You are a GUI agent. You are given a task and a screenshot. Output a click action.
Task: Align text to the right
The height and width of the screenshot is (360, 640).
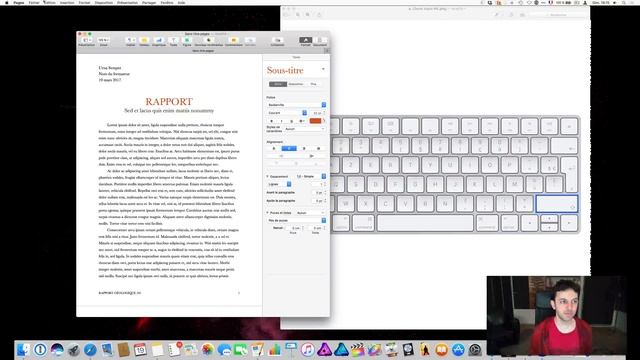pos(304,148)
